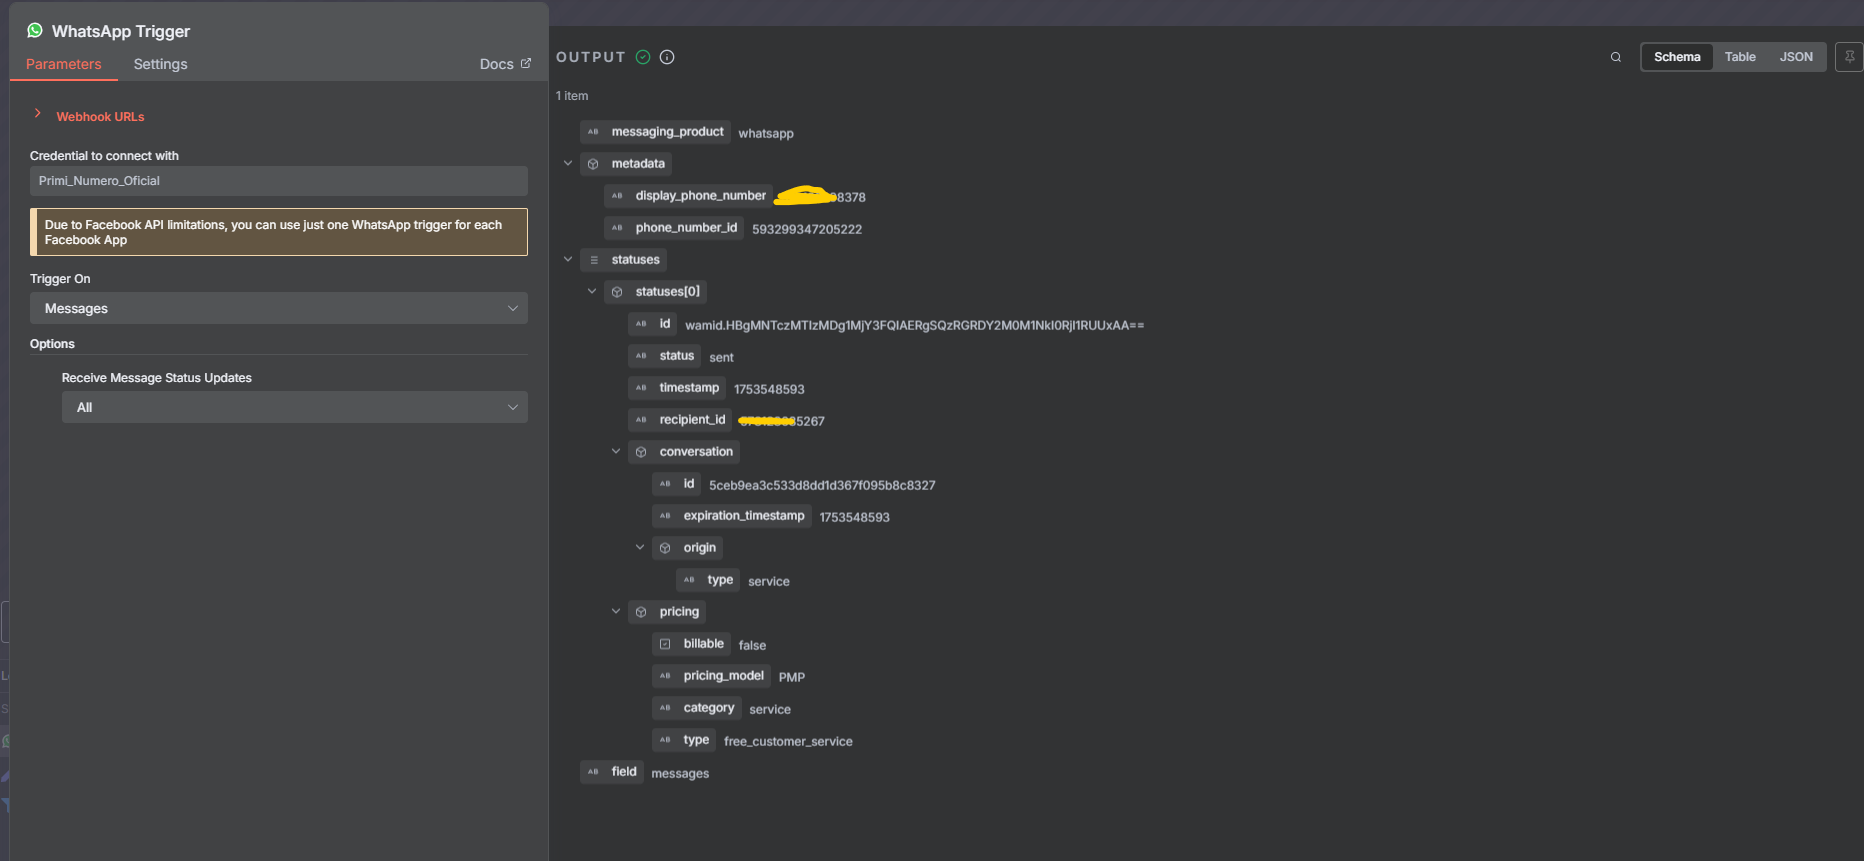Click the category field pill
Screen dimensions: 1864x861
[x=697, y=708]
